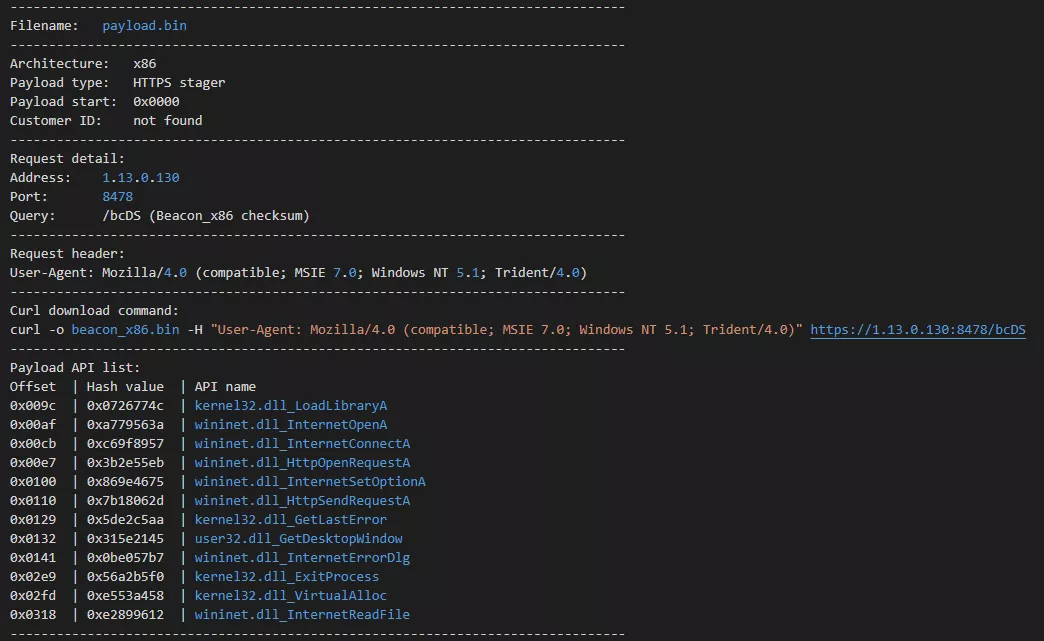Click offset 0x0129 in API list
Image resolution: width=1044 pixels, height=641 pixels.
[x=33, y=519]
